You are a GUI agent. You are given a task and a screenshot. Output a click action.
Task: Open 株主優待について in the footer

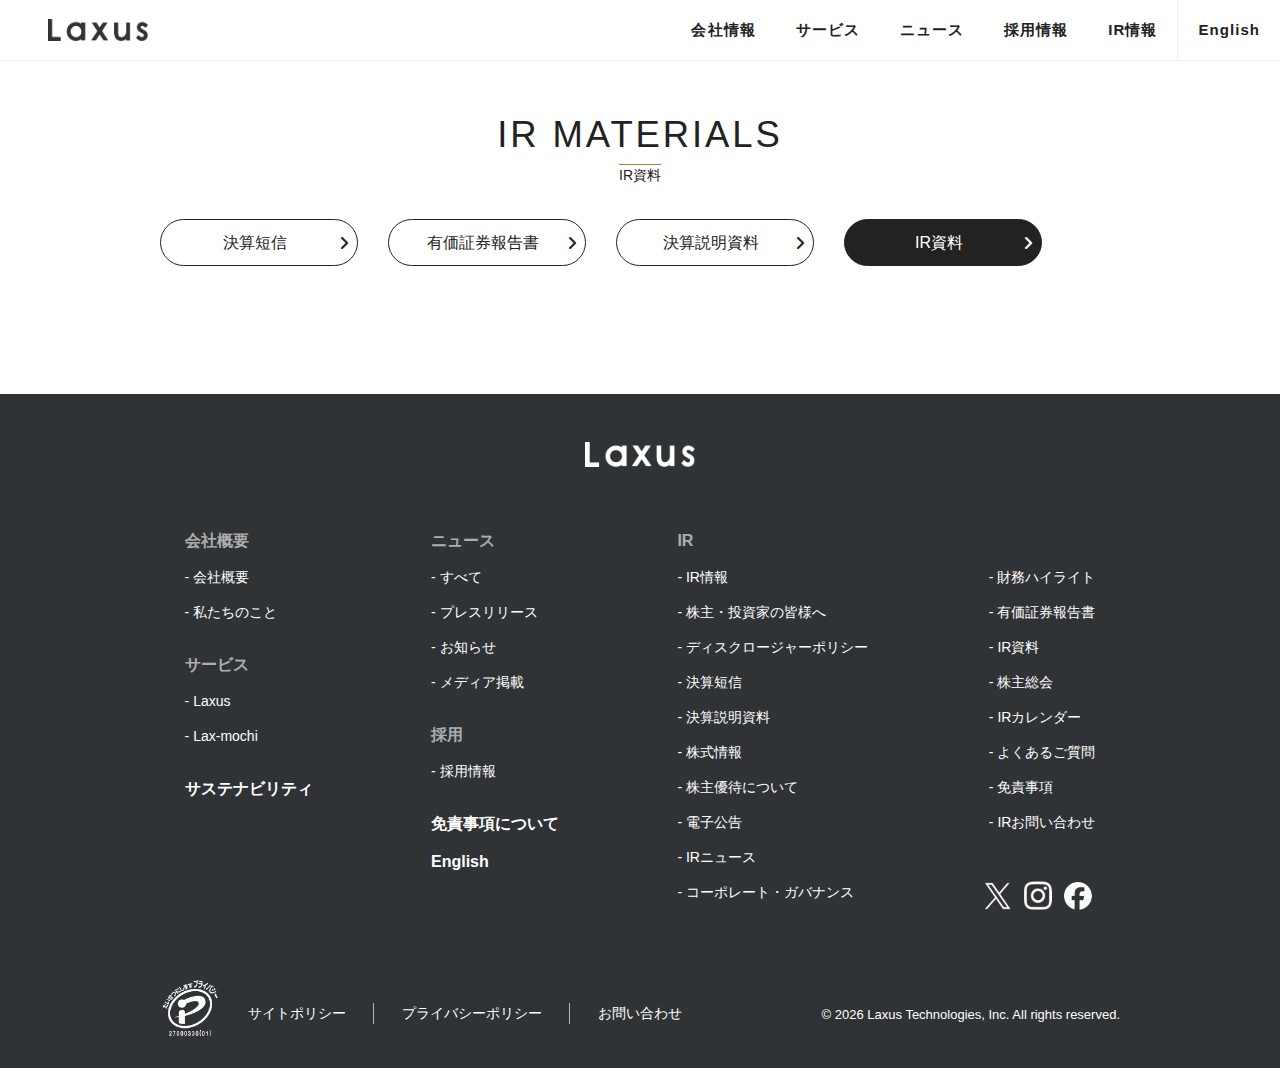coord(737,788)
